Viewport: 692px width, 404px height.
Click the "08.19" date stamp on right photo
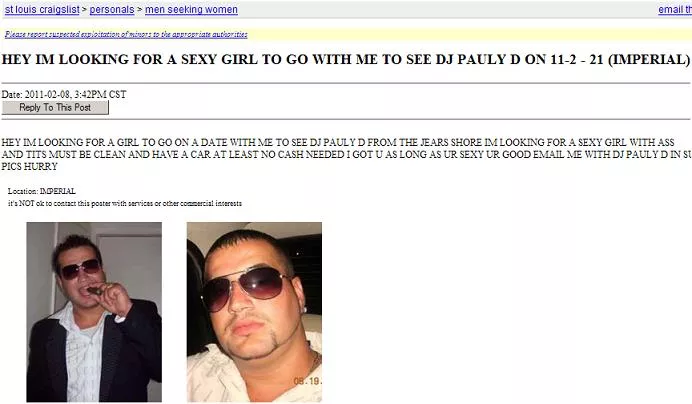tap(308, 381)
